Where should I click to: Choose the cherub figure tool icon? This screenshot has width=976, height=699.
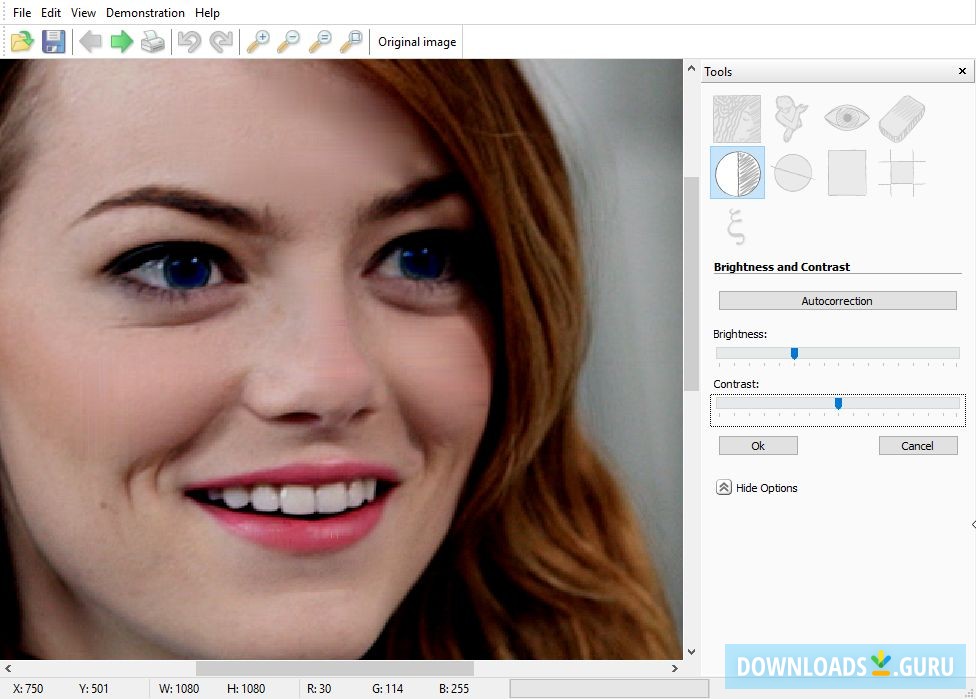click(x=792, y=118)
